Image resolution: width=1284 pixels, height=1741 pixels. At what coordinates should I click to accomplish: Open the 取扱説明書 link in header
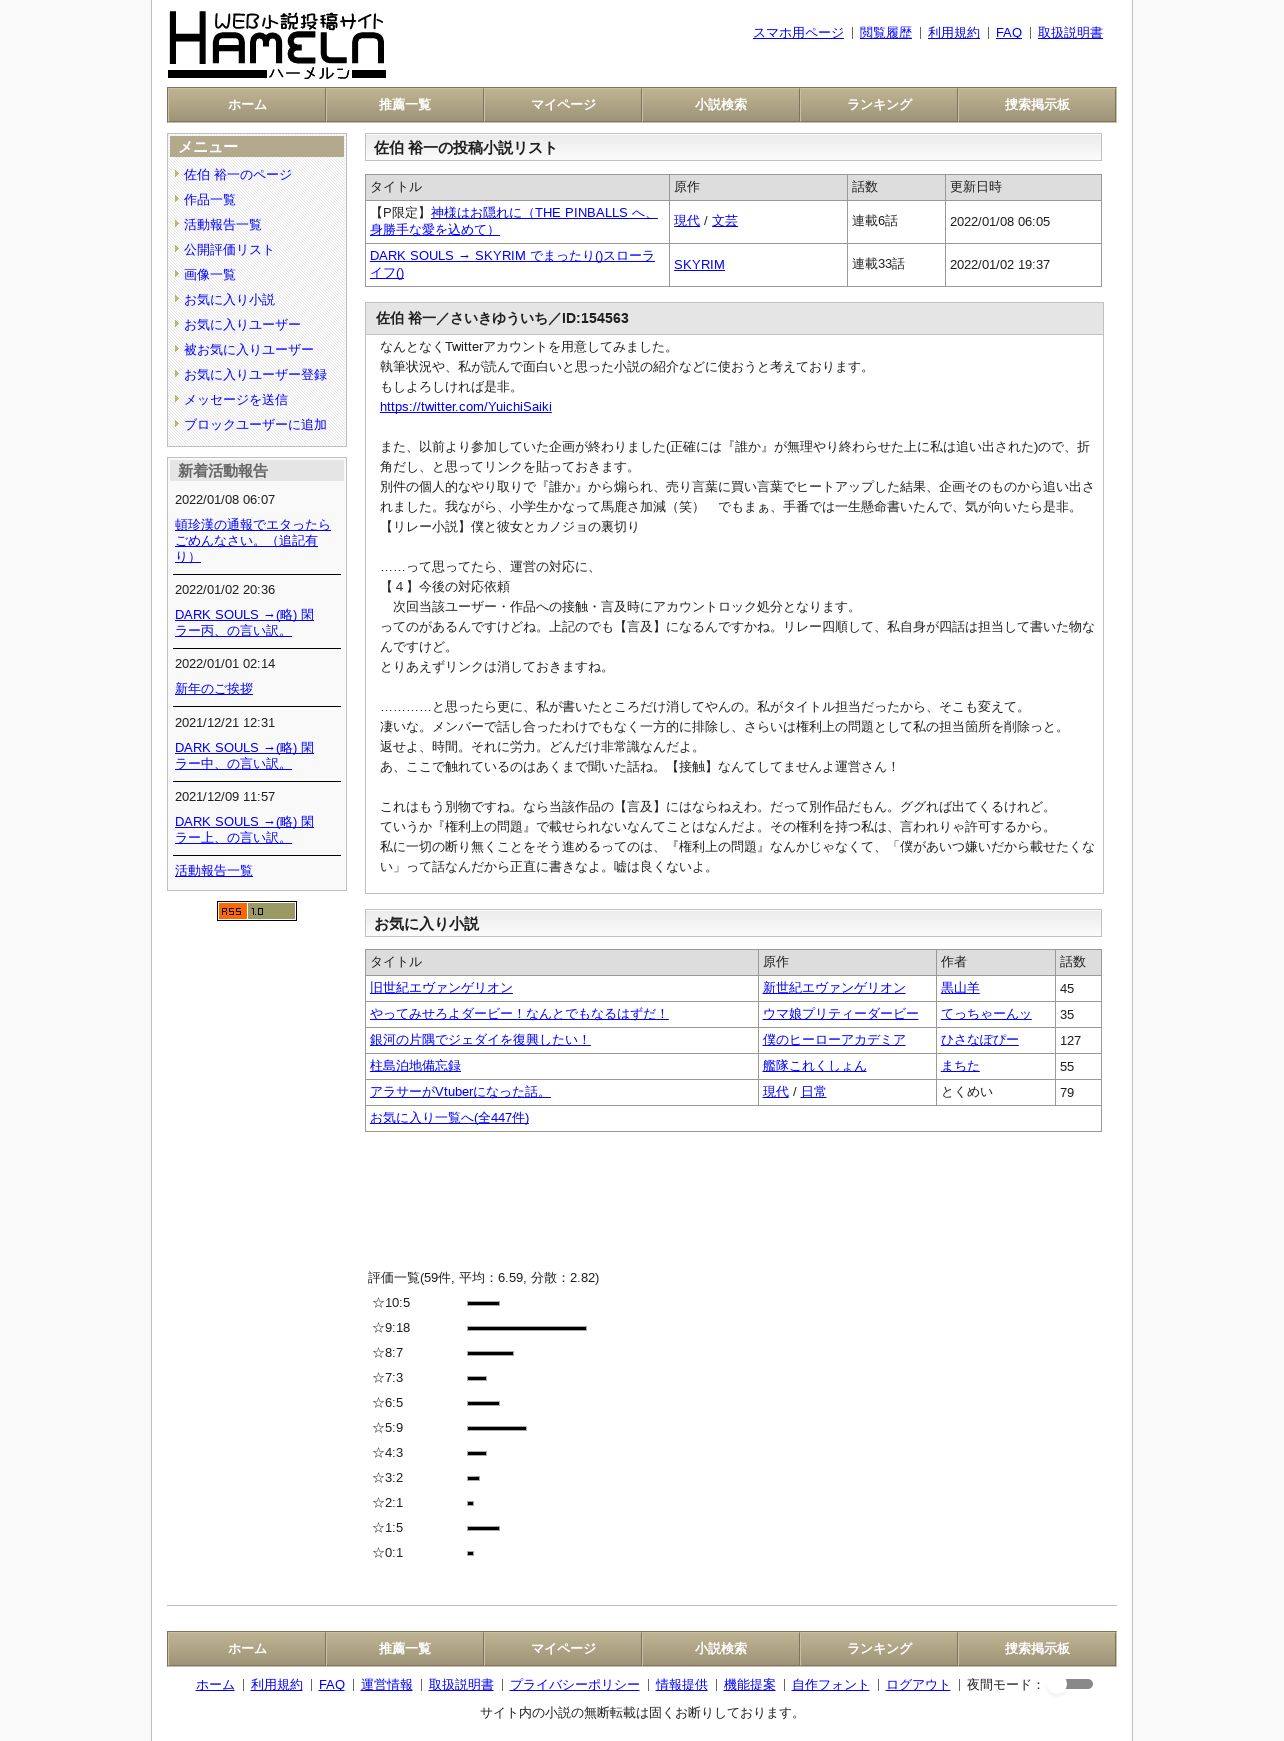pos(1070,33)
